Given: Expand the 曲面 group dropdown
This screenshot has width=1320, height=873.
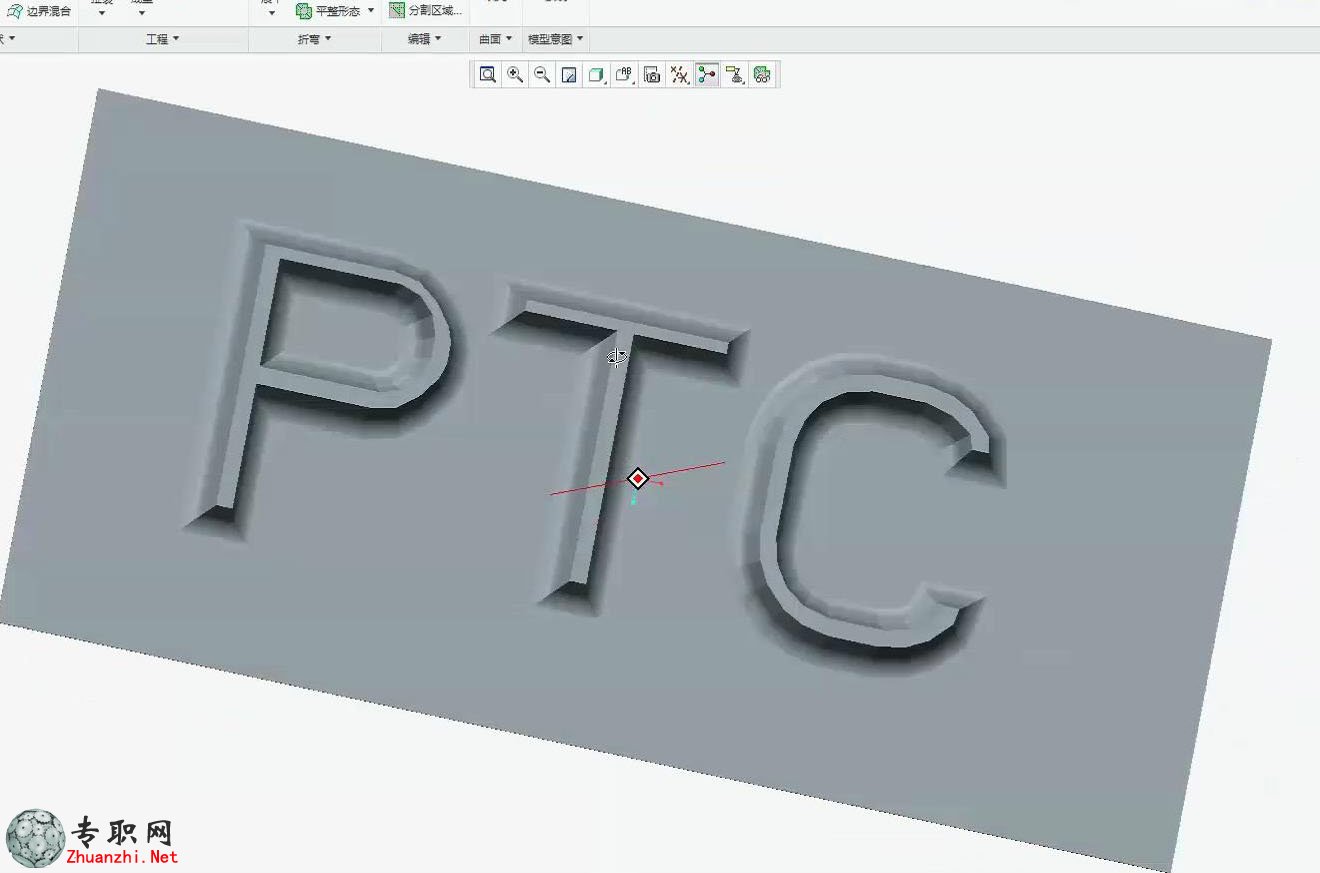Looking at the screenshot, I should coord(495,39).
